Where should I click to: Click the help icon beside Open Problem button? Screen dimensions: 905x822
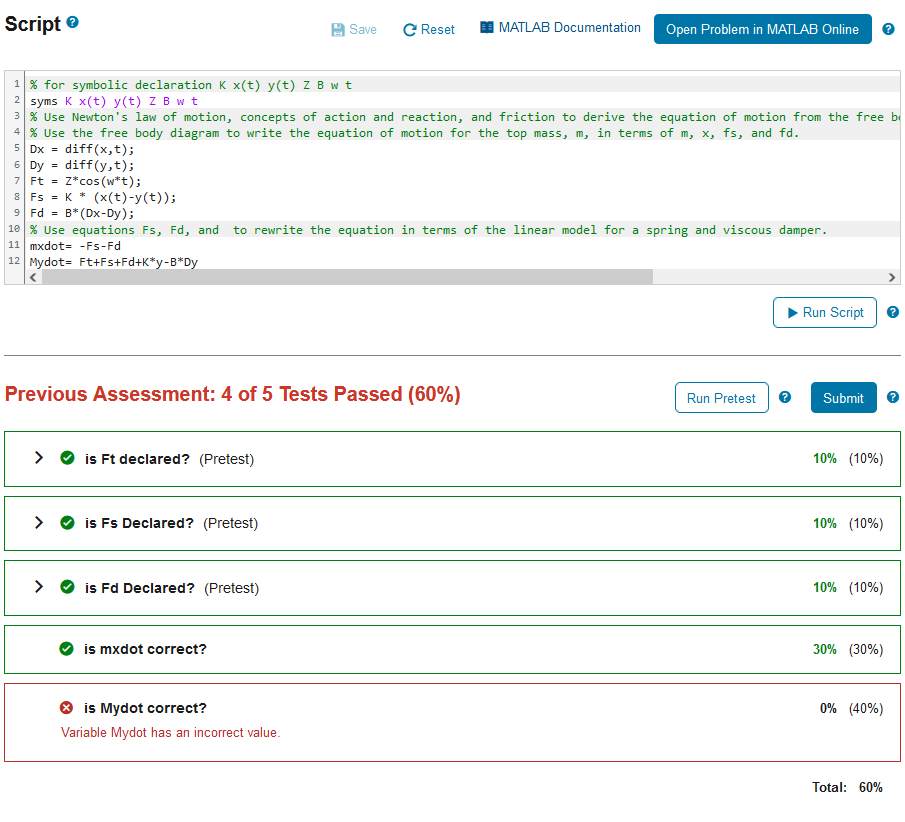[888, 29]
